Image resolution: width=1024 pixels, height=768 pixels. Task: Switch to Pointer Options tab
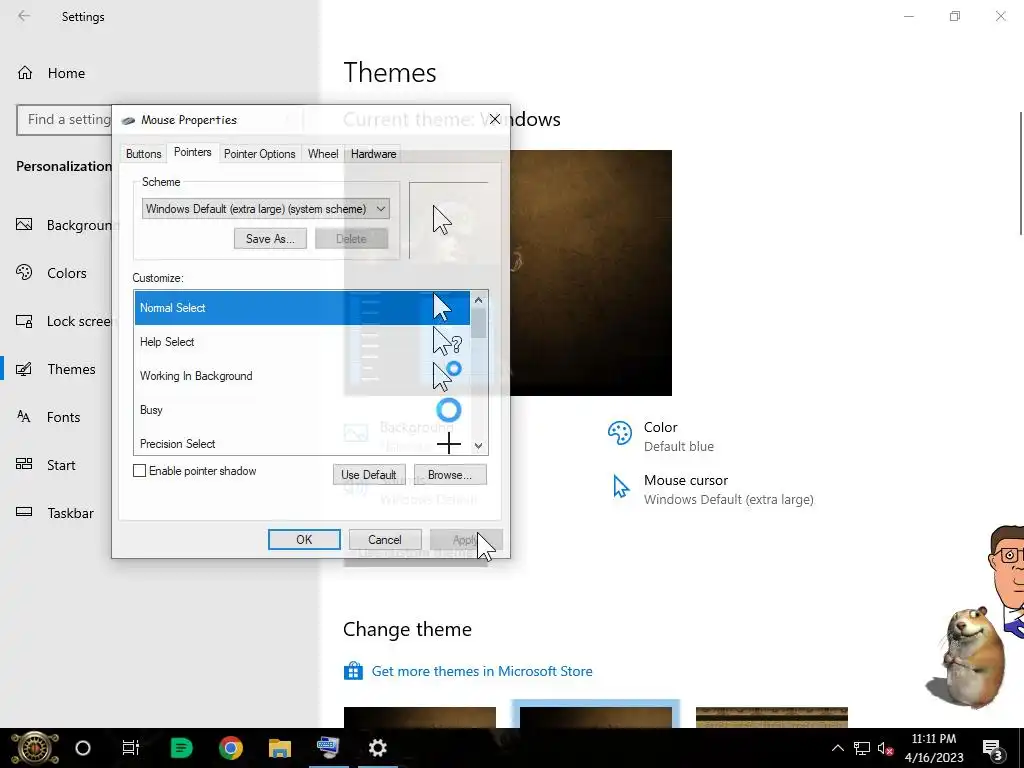point(259,154)
